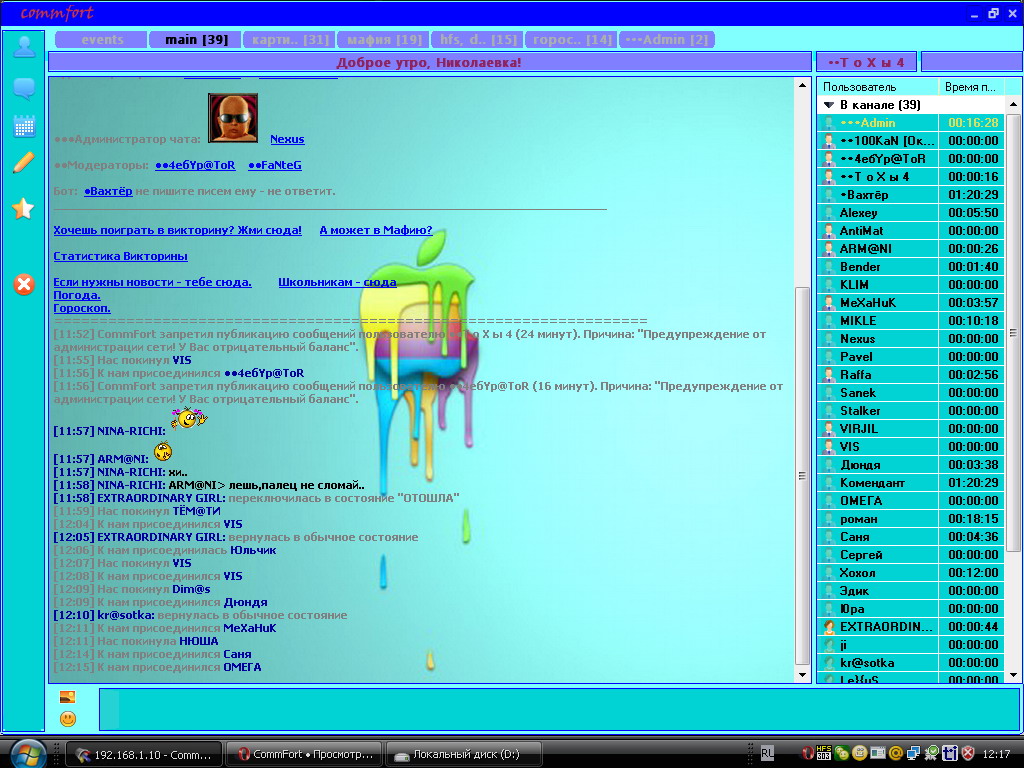Open the star favorites icon
The height and width of the screenshot is (768, 1024).
pos(23,208)
